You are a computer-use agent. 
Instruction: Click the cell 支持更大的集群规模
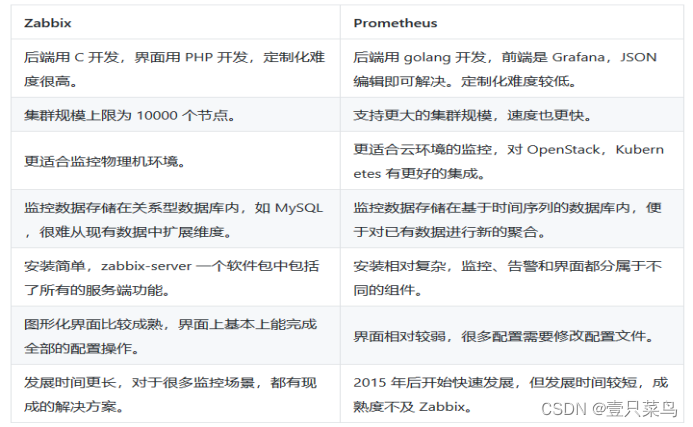[512, 115]
